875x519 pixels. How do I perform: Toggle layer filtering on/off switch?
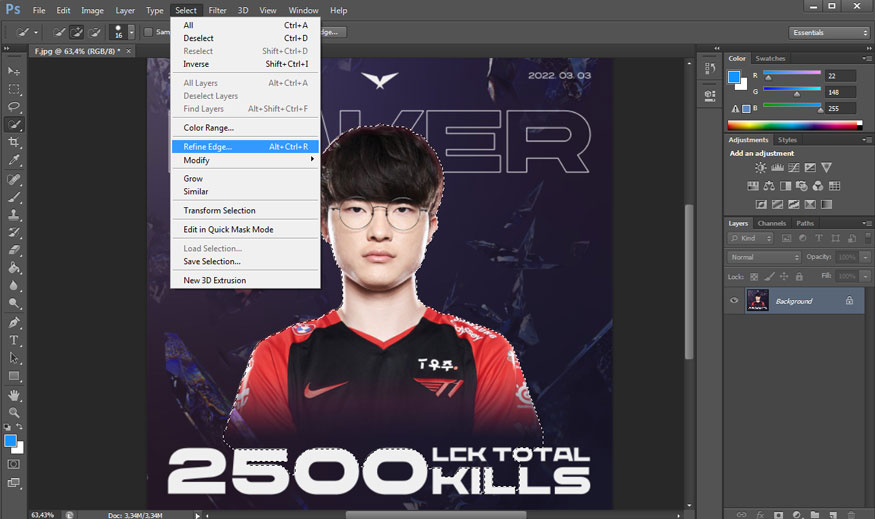coord(868,238)
